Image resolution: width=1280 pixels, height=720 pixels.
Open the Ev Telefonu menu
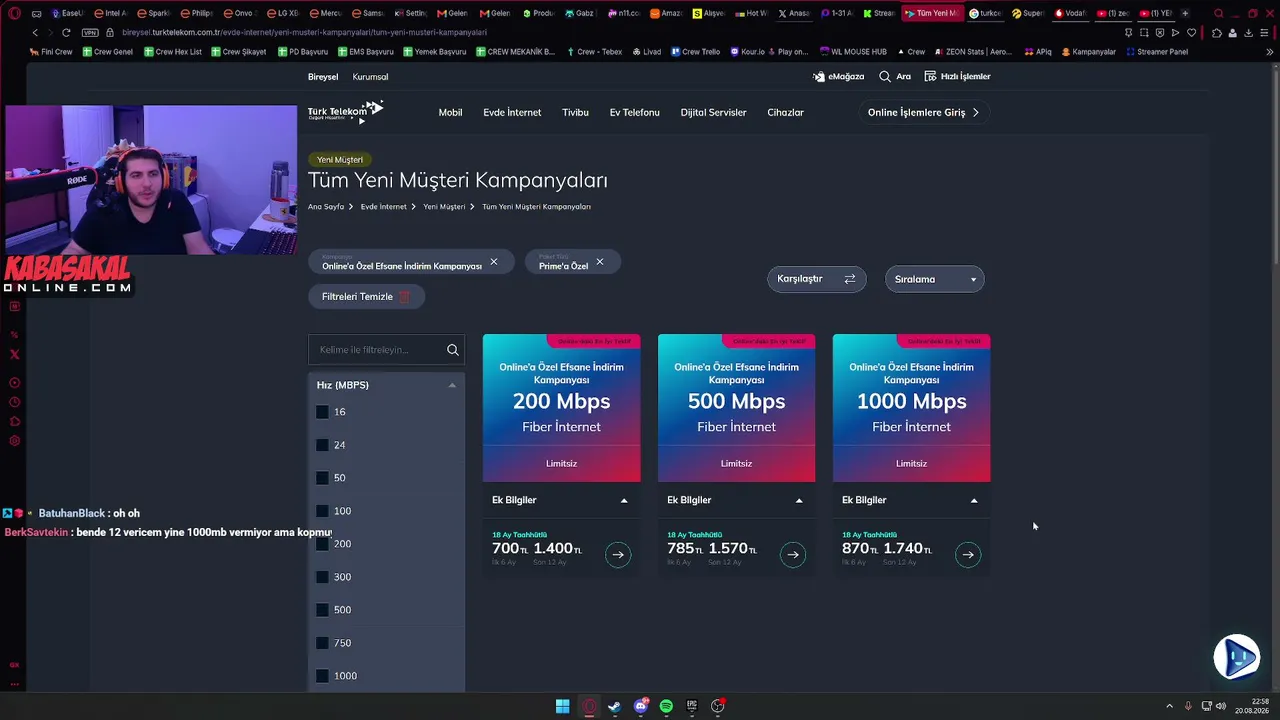point(635,112)
